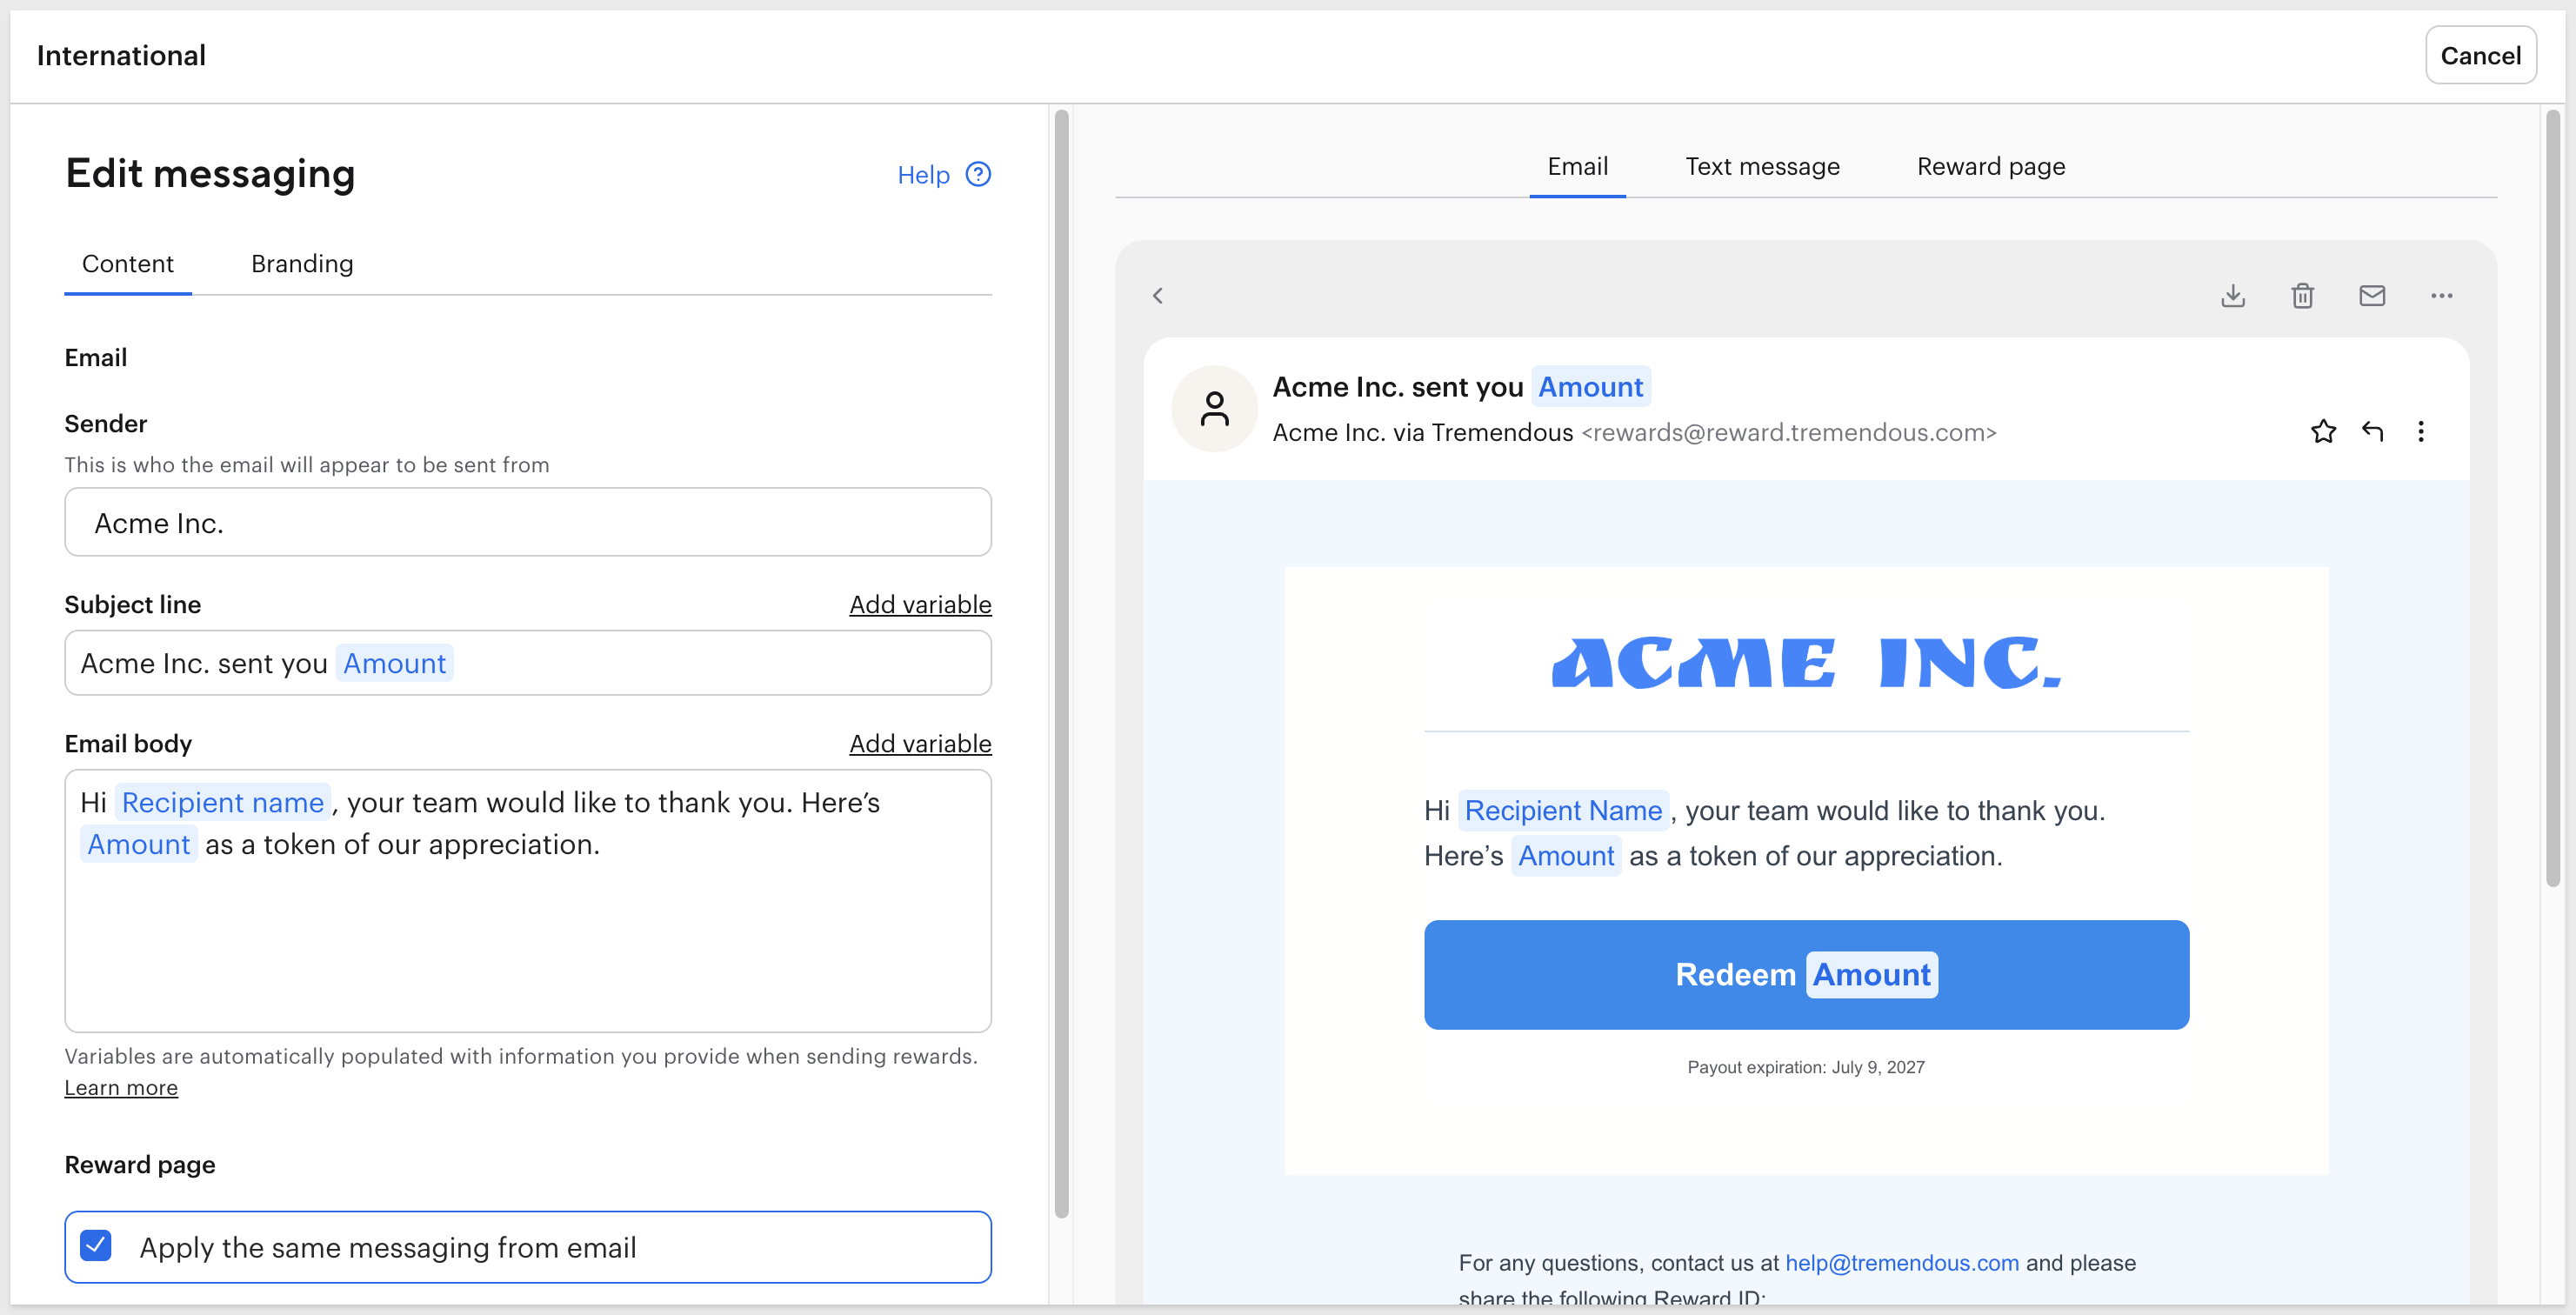Click the trash icon in preview toolbar
This screenshot has width=2576, height=1315.
tap(2303, 295)
